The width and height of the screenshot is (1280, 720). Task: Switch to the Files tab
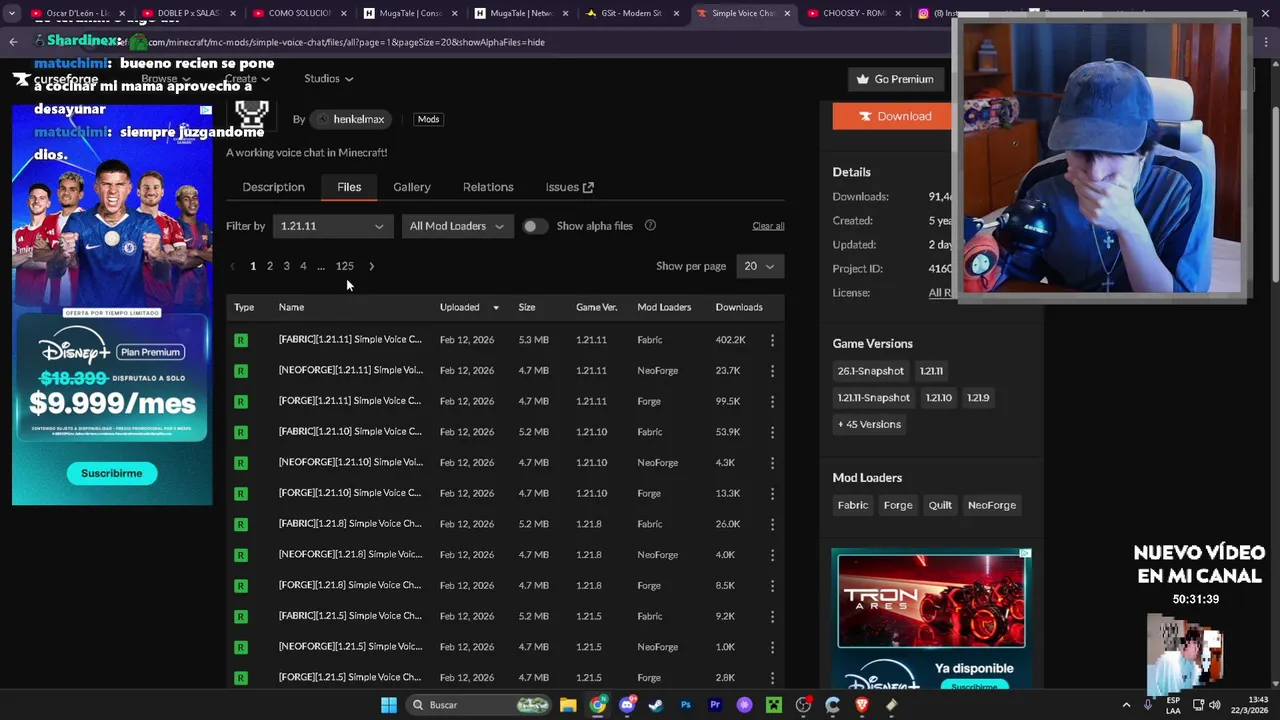[349, 187]
